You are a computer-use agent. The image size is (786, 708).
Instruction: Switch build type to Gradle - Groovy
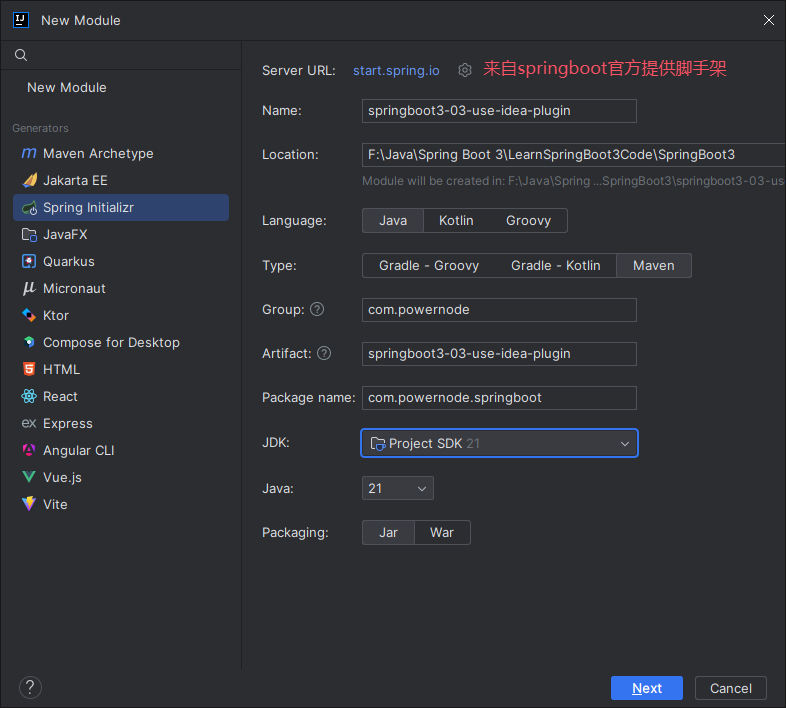coord(429,266)
